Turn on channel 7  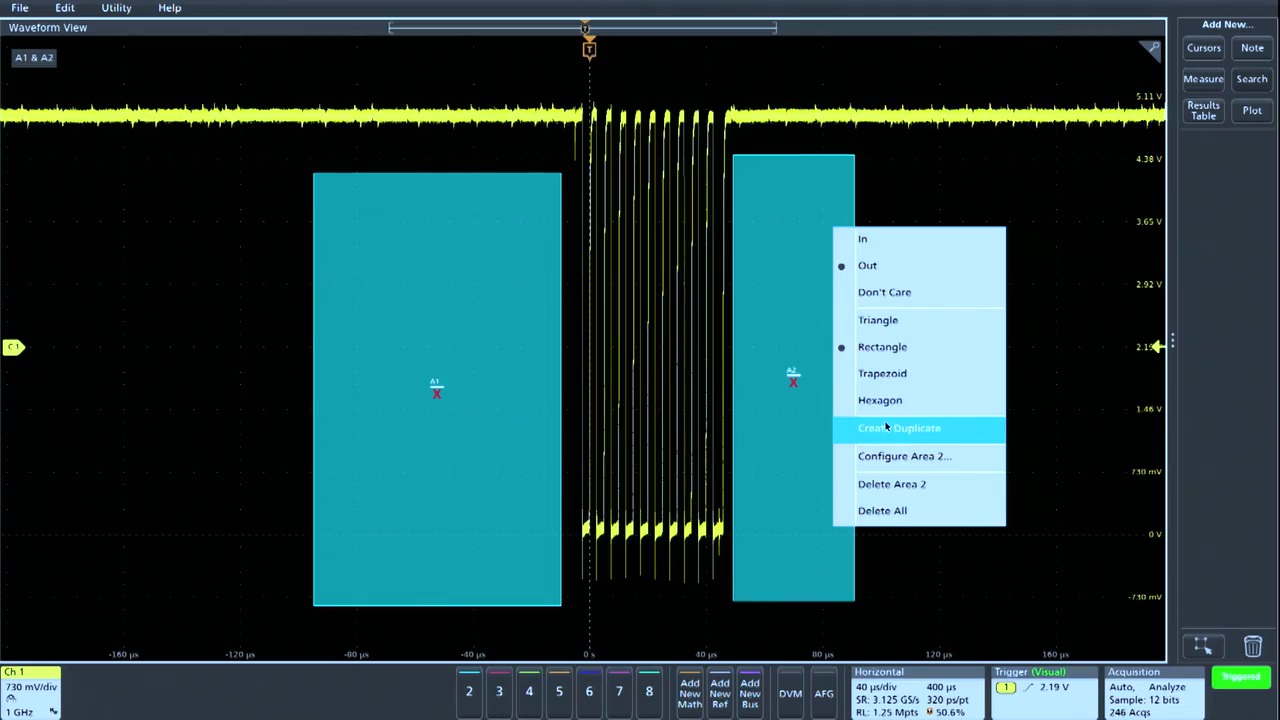coord(619,691)
